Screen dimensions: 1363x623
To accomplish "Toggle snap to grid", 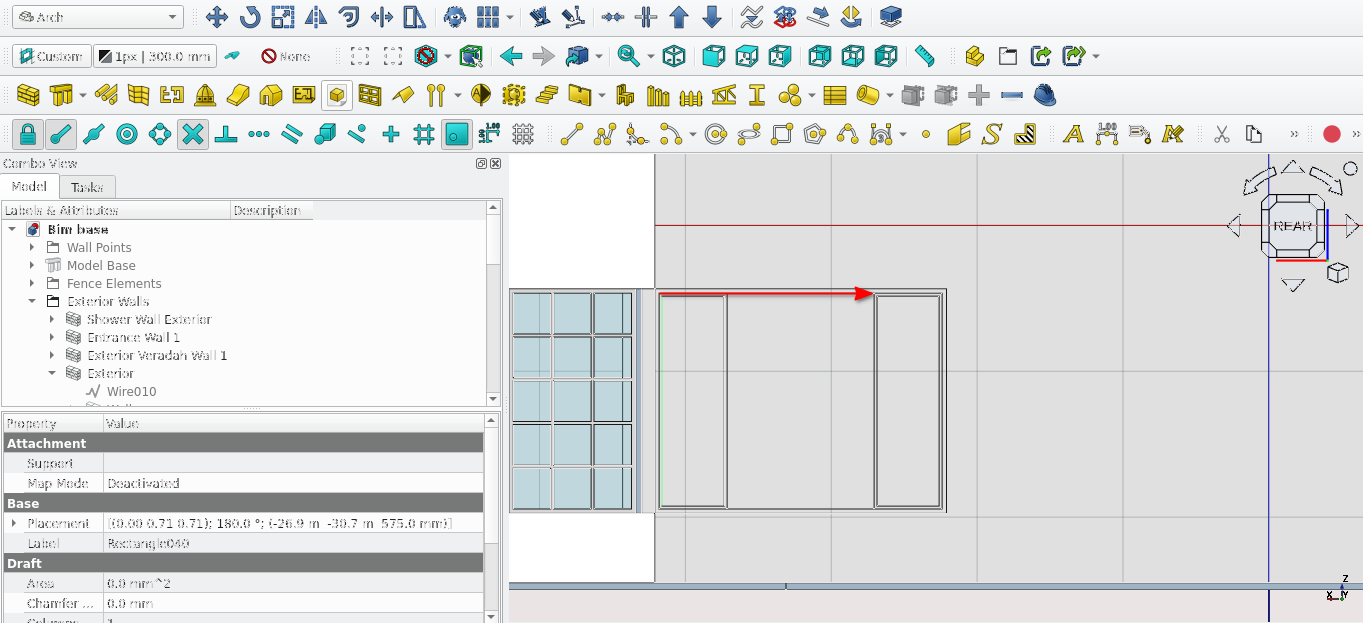I will (x=423, y=134).
